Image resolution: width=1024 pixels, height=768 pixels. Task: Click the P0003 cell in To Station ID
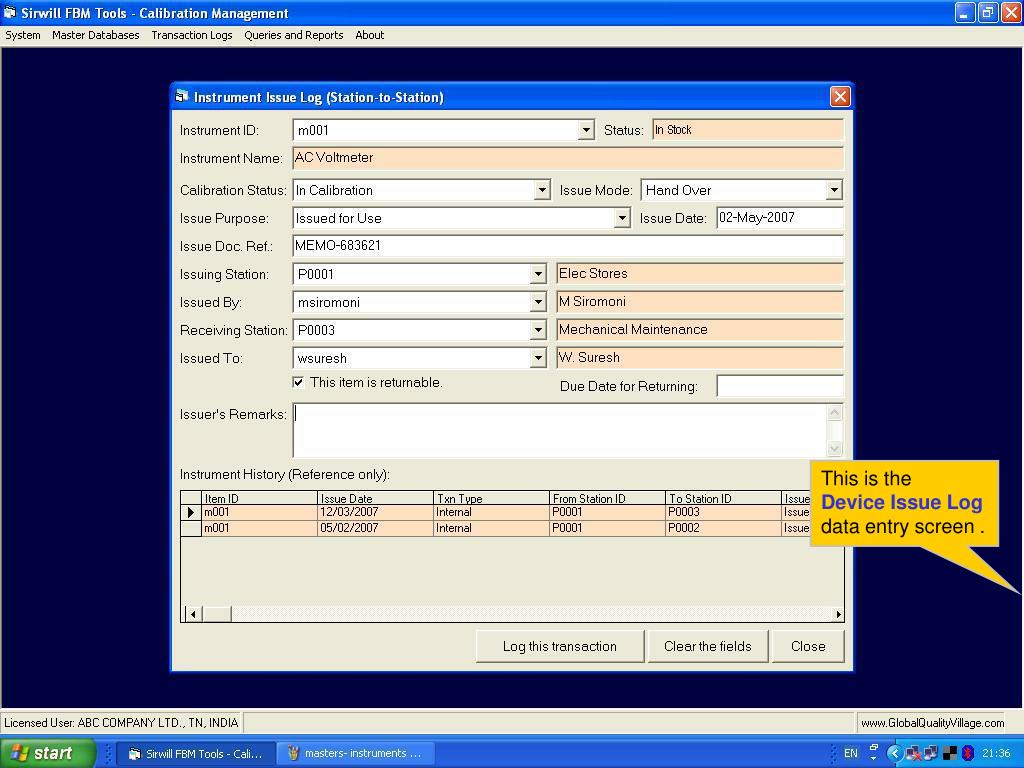coord(723,513)
